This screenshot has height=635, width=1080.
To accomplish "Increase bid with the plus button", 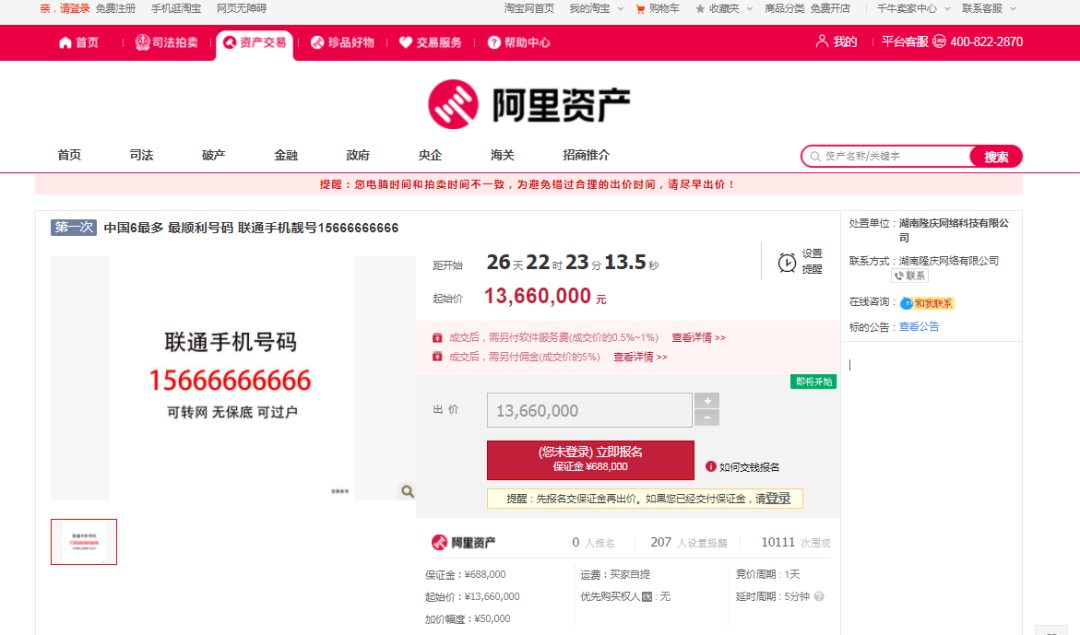I will 707,401.
